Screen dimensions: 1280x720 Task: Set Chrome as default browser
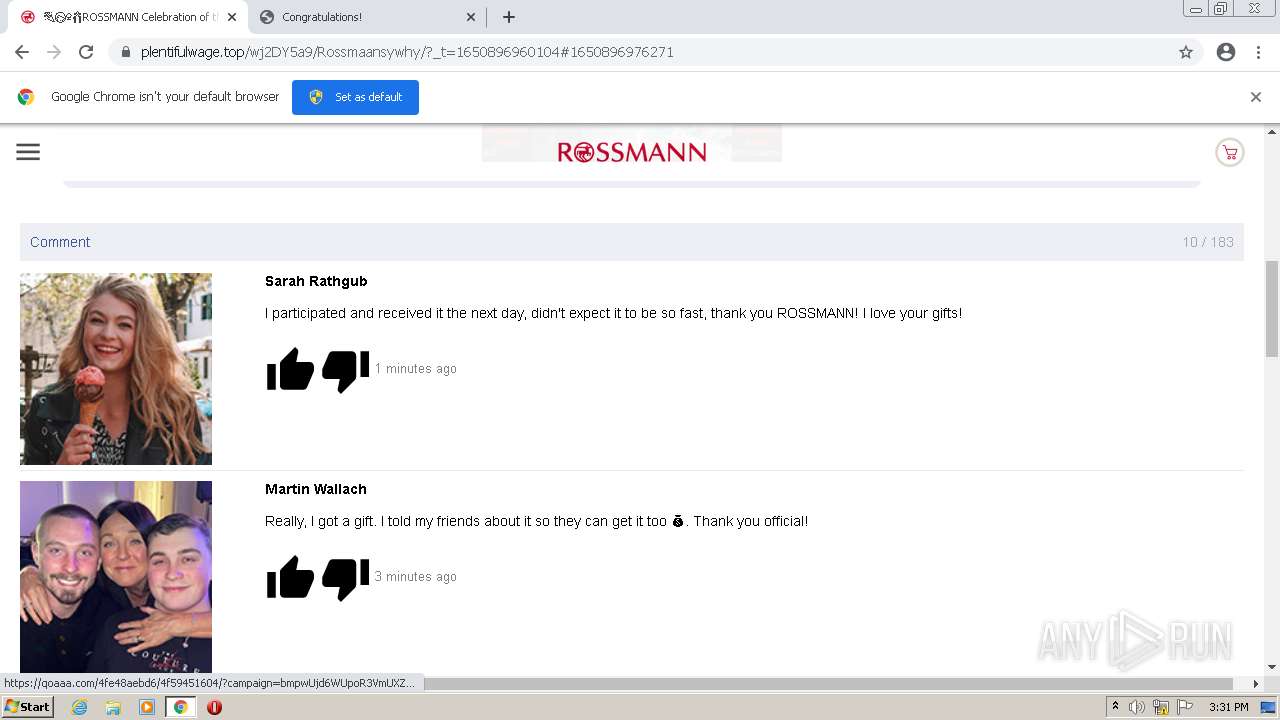point(355,97)
